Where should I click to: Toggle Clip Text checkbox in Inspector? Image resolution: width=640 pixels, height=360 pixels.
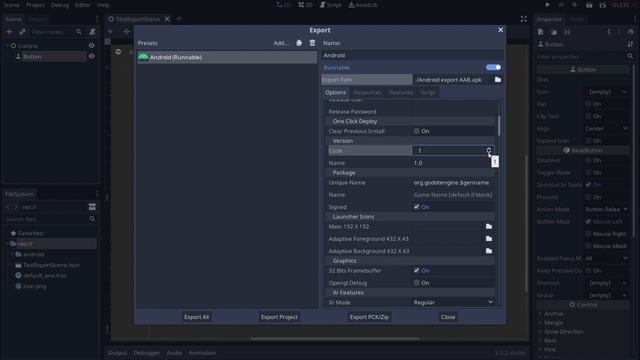[x=588, y=116]
